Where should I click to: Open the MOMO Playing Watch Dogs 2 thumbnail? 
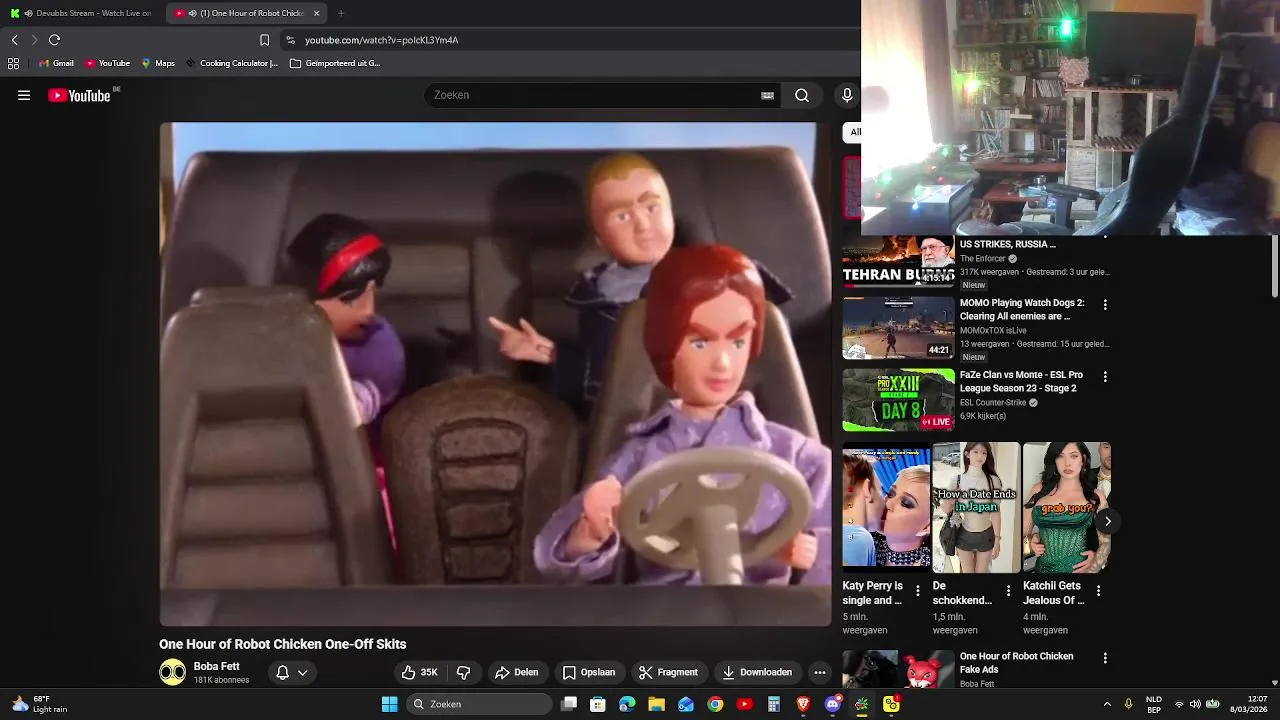[x=899, y=328]
